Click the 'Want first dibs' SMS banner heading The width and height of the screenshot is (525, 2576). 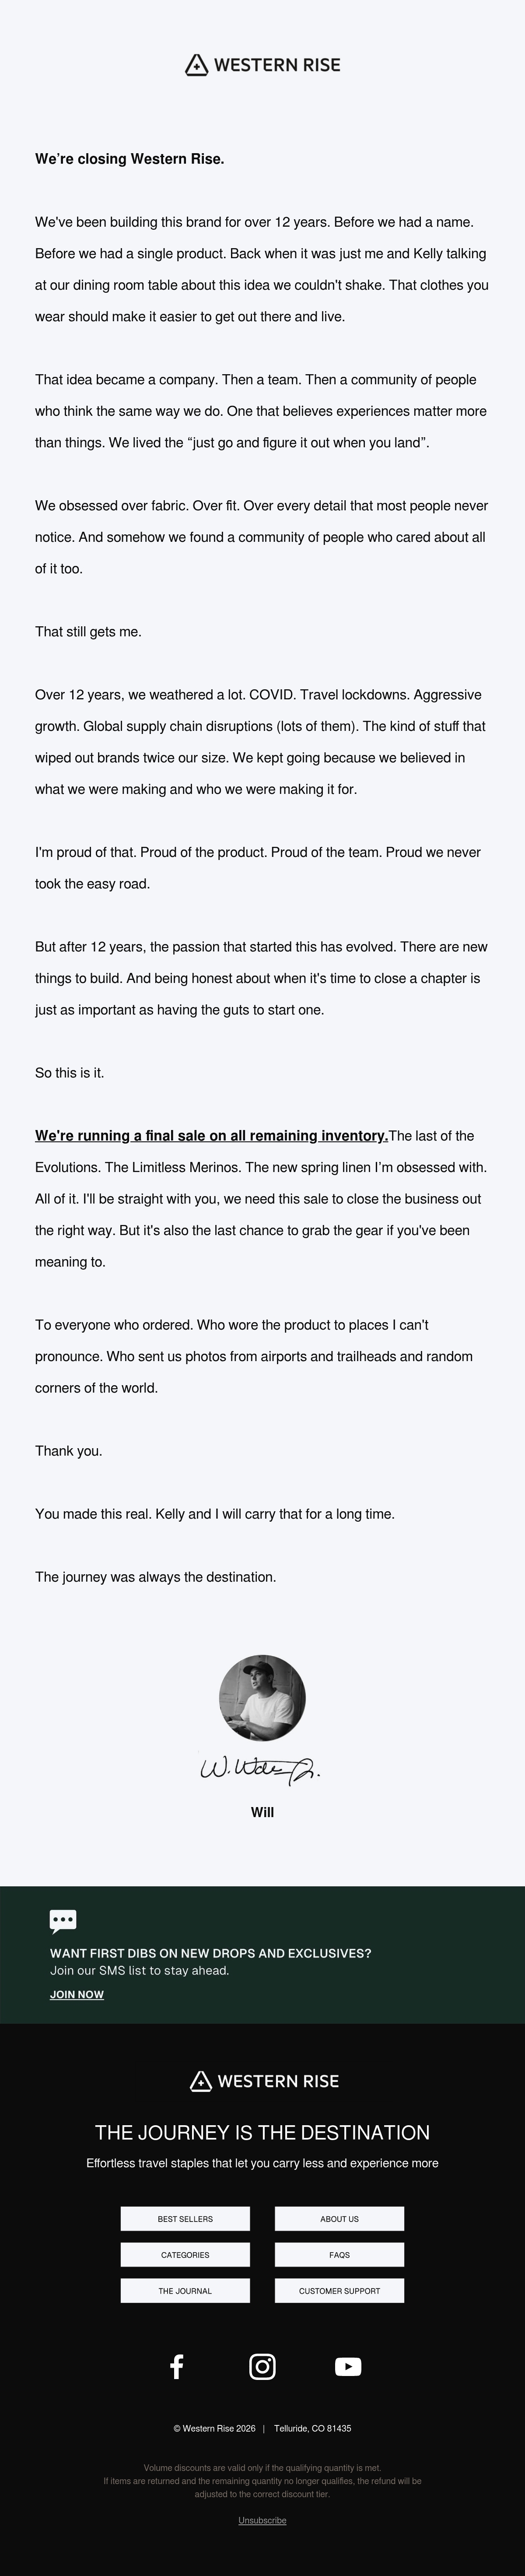pos(210,1953)
